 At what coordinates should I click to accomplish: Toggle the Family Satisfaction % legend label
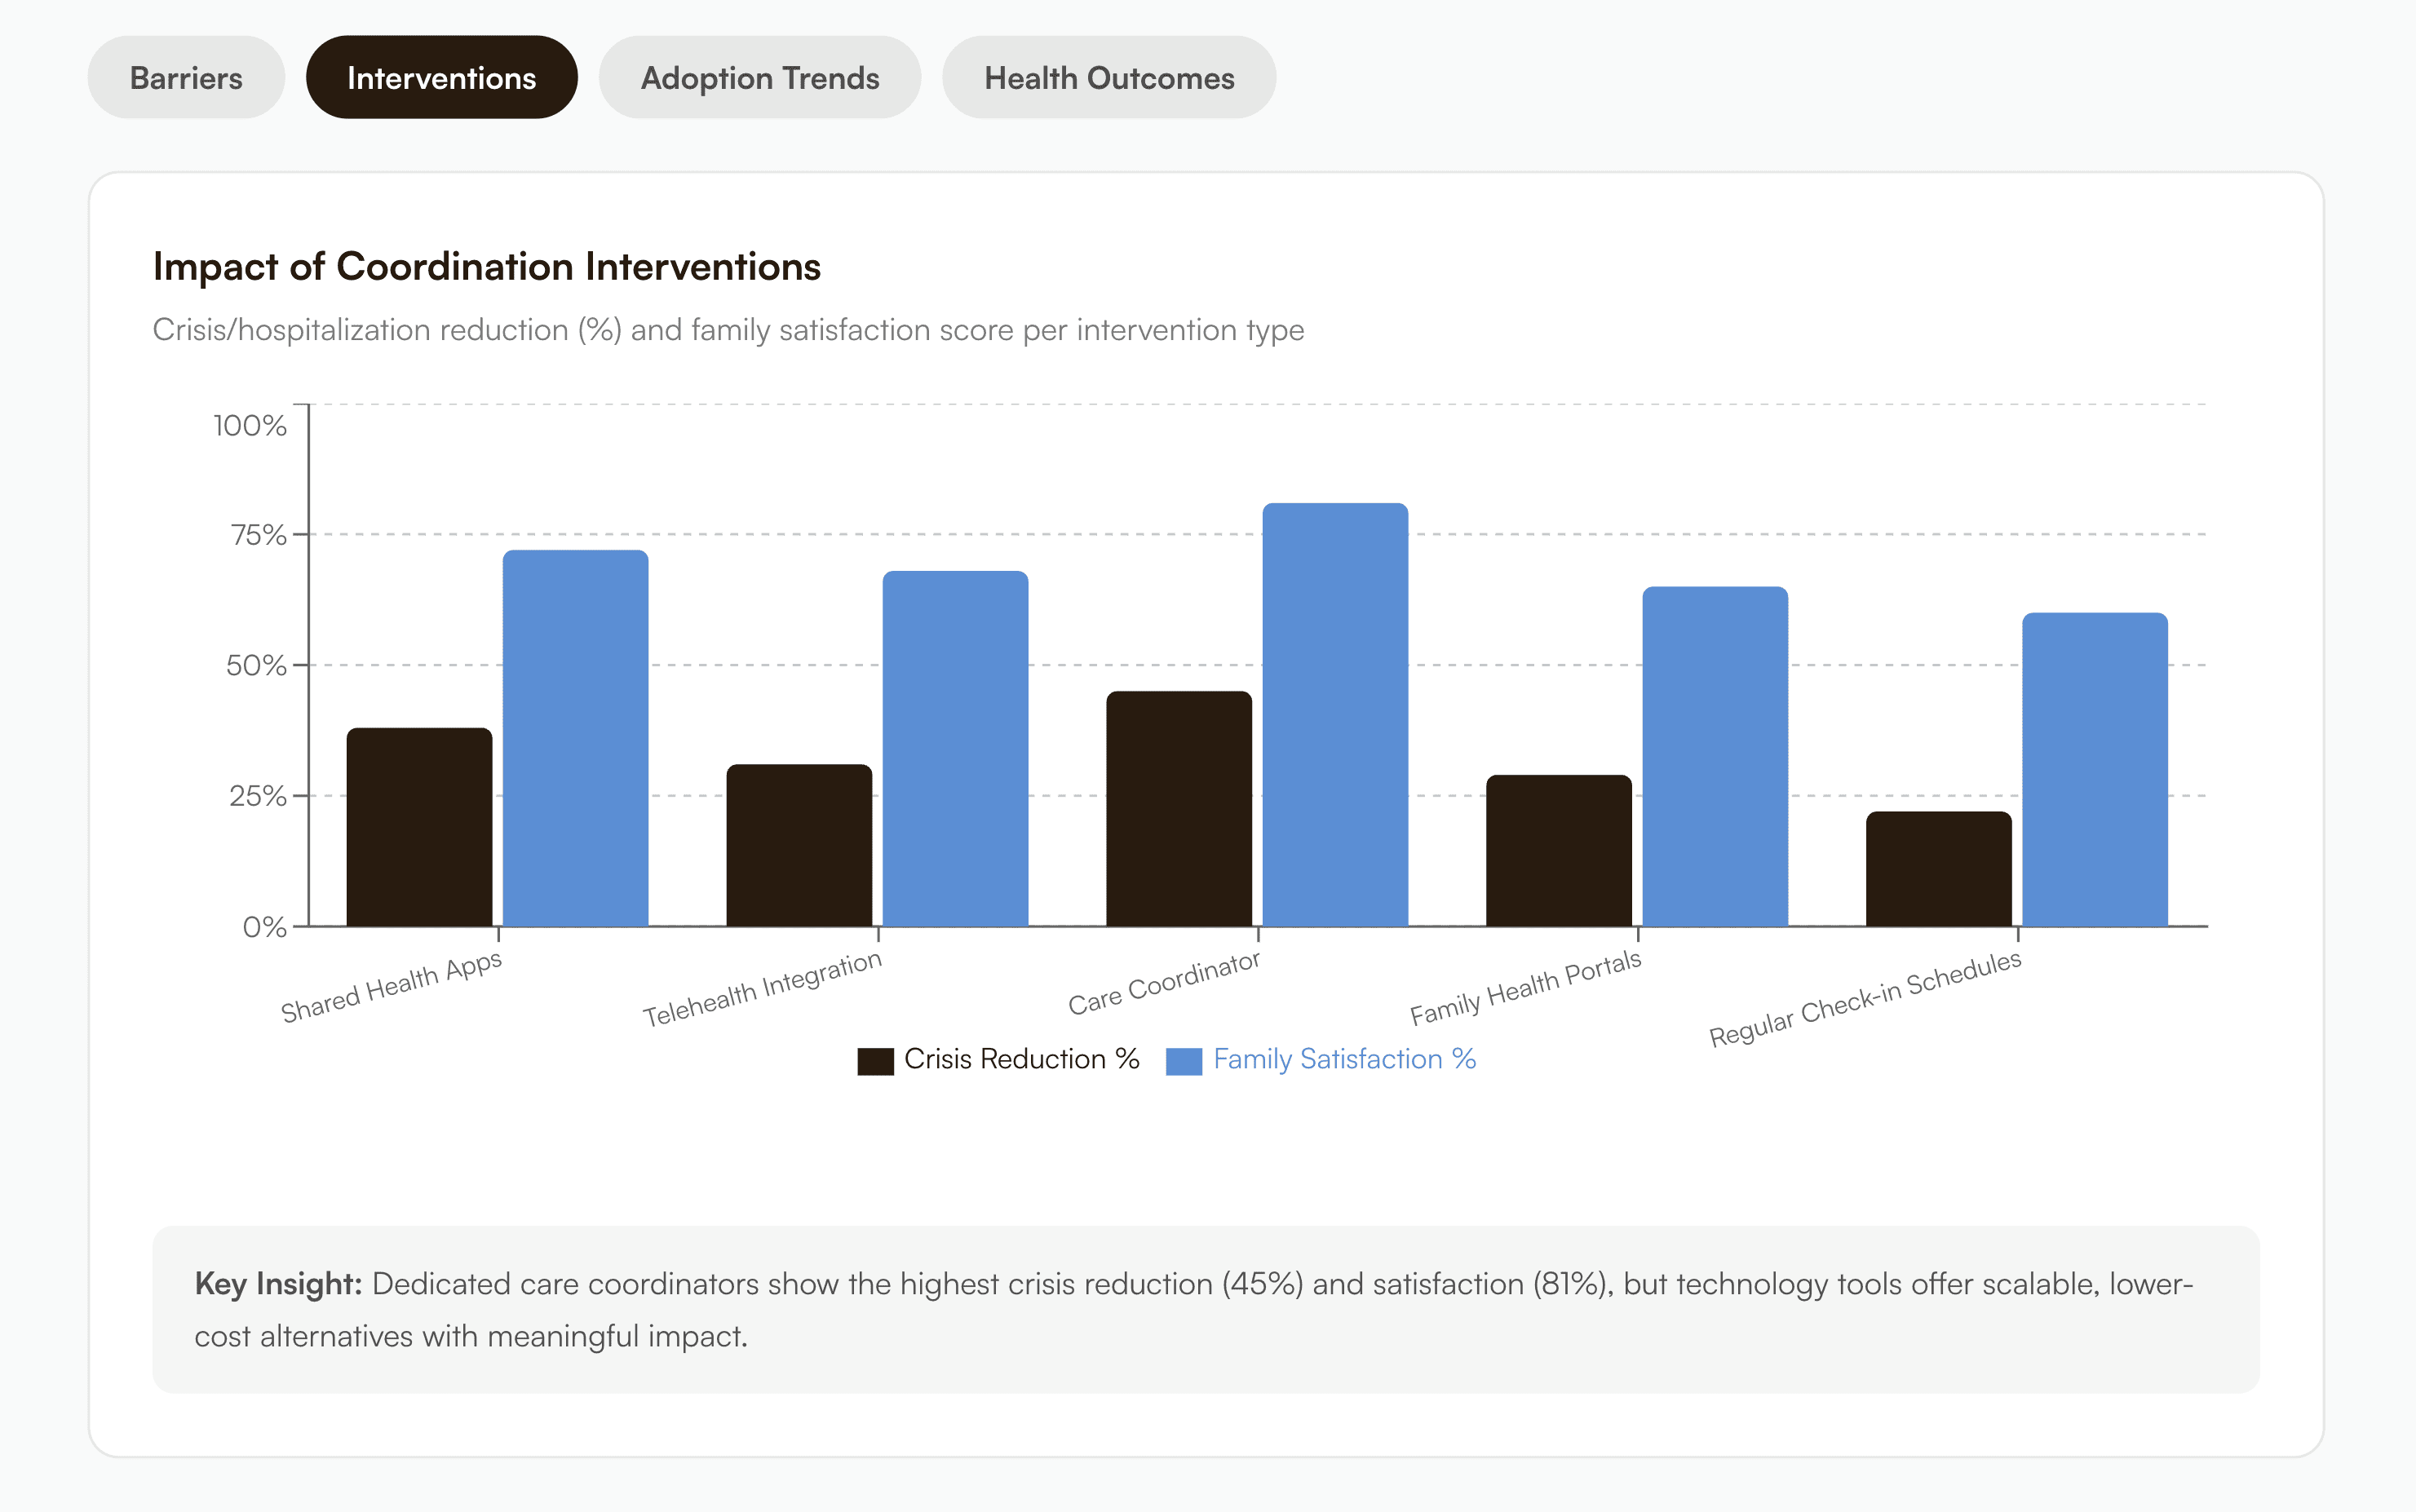pos(1344,1059)
